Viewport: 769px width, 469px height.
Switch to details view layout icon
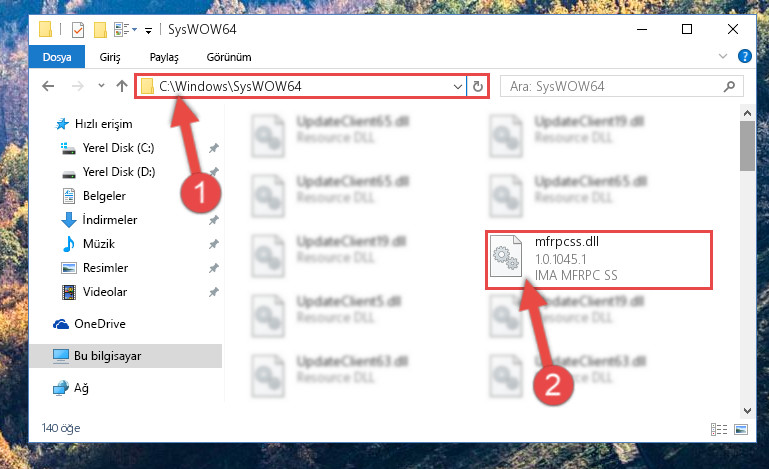[718, 430]
